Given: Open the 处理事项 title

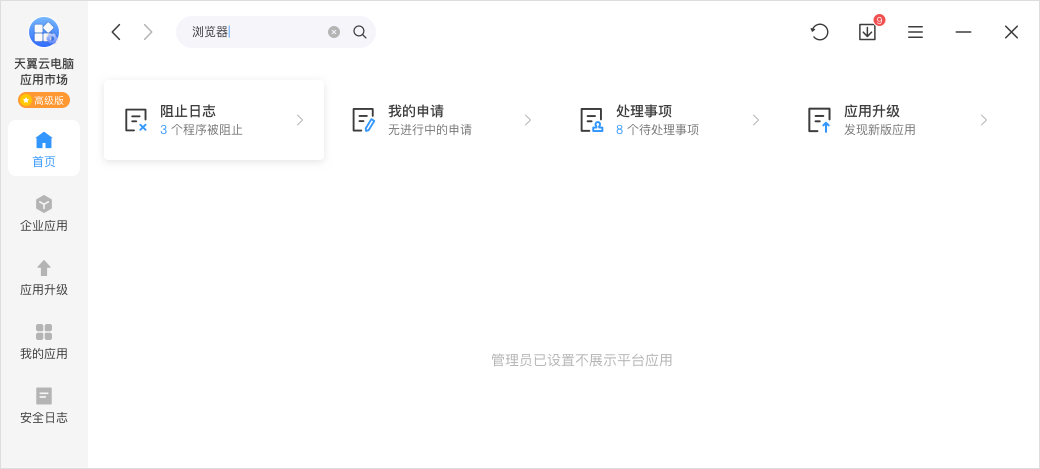Looking at the screenshot, I should point(644,111).
